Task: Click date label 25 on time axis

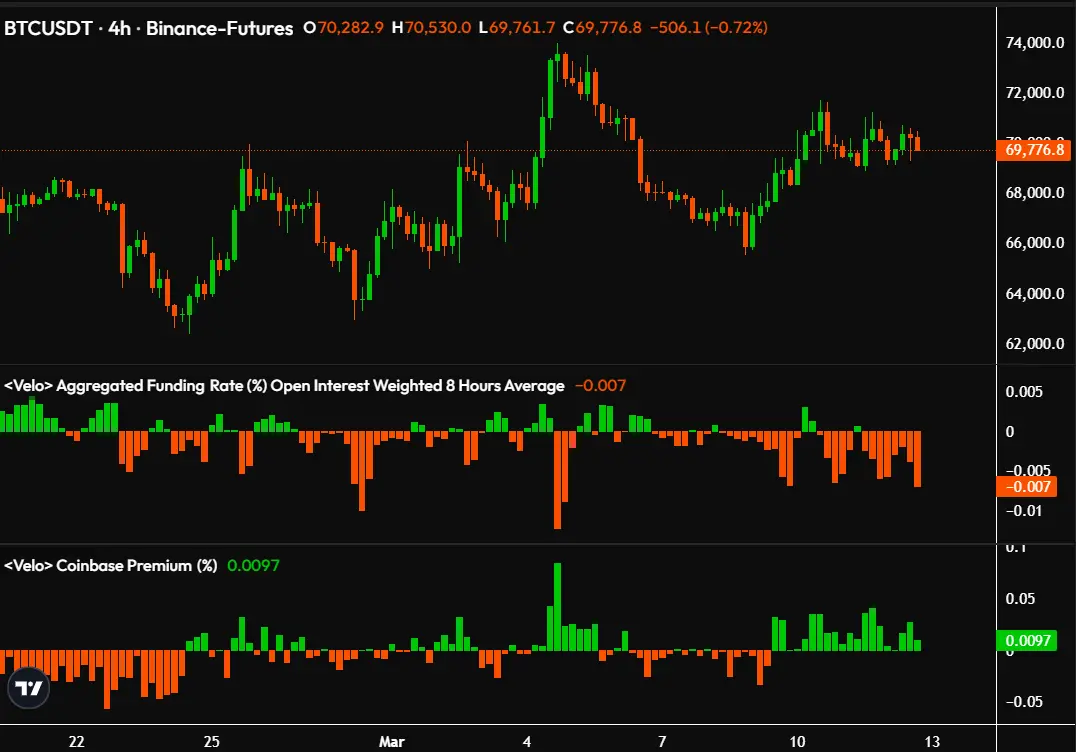Action: click(211, 742)
